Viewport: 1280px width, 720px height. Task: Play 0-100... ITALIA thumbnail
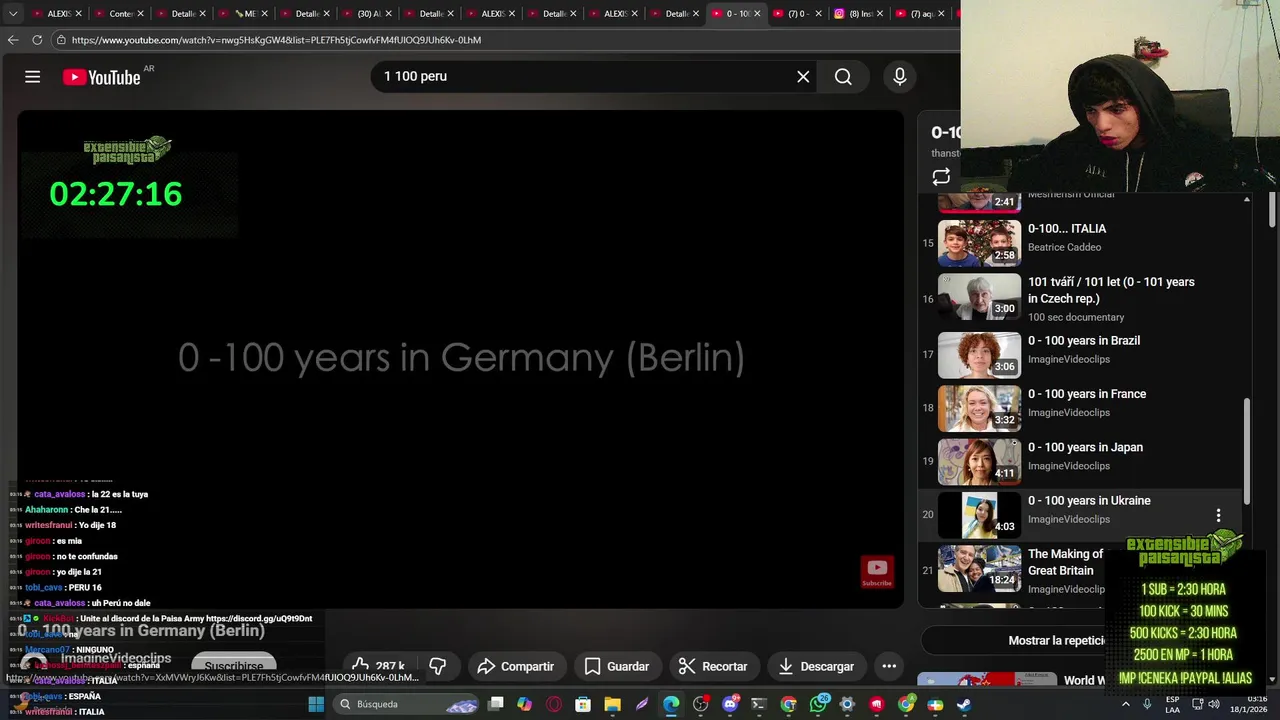[x=979, y=243]
